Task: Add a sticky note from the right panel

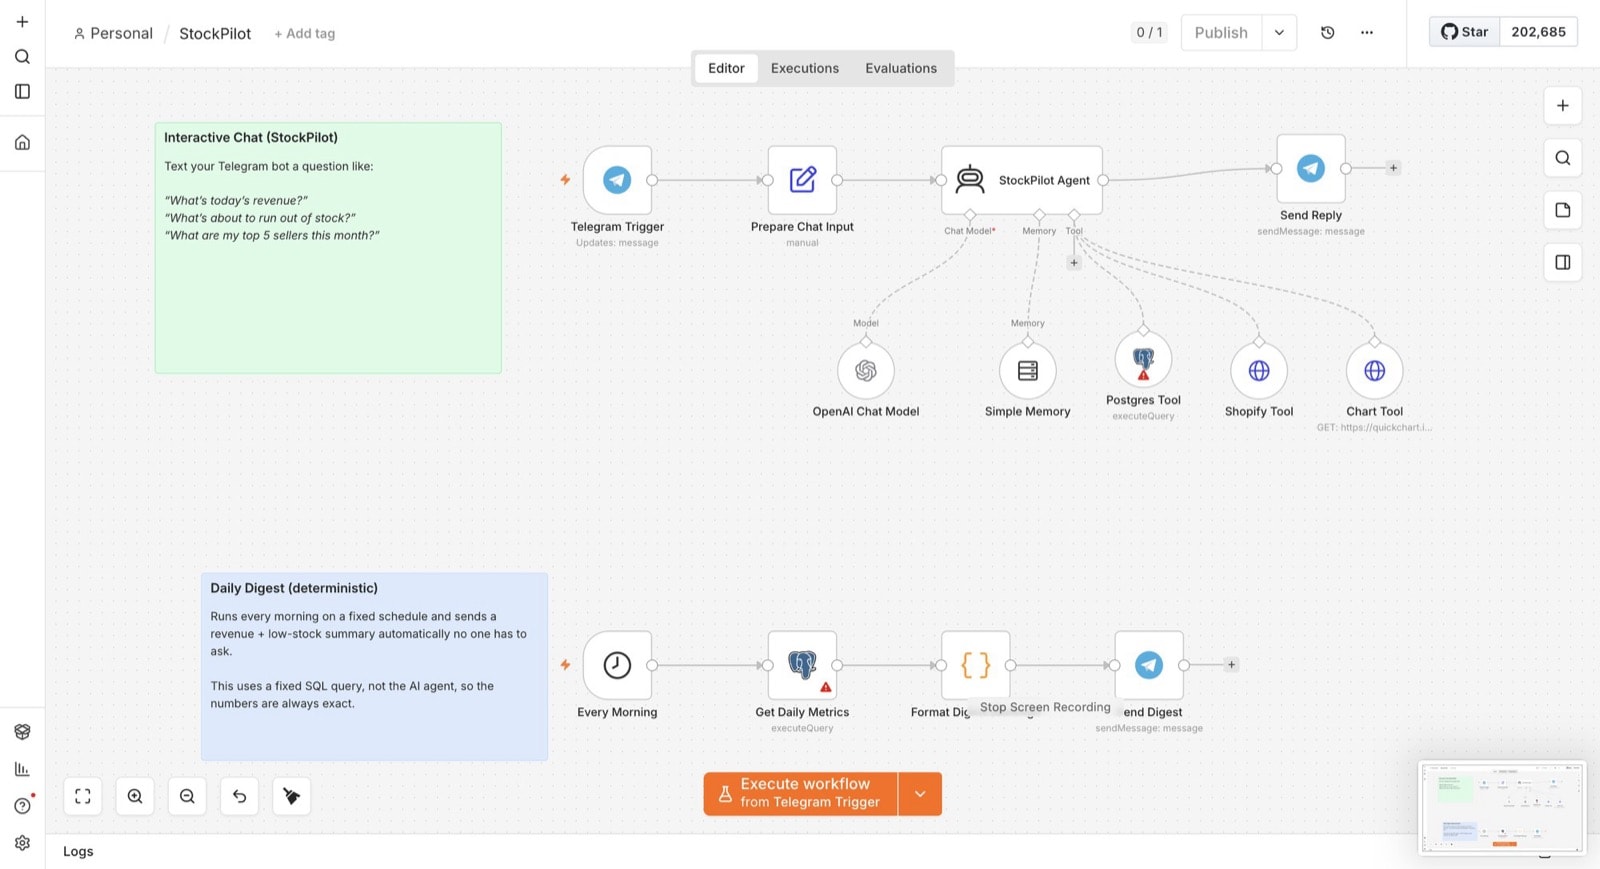Action: 1562,210
